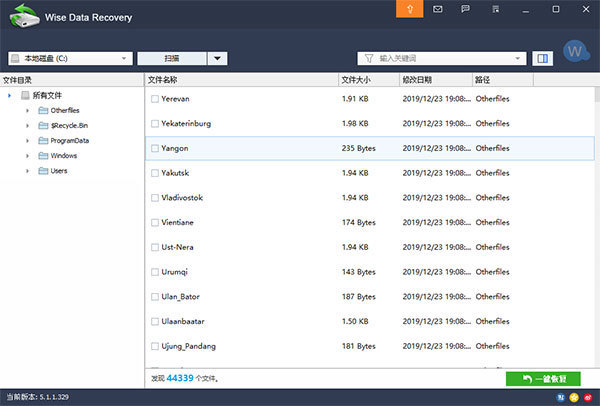Click the 所有文件 drive icon
Viewport: 600px width, 406px height.
(25, 95)
